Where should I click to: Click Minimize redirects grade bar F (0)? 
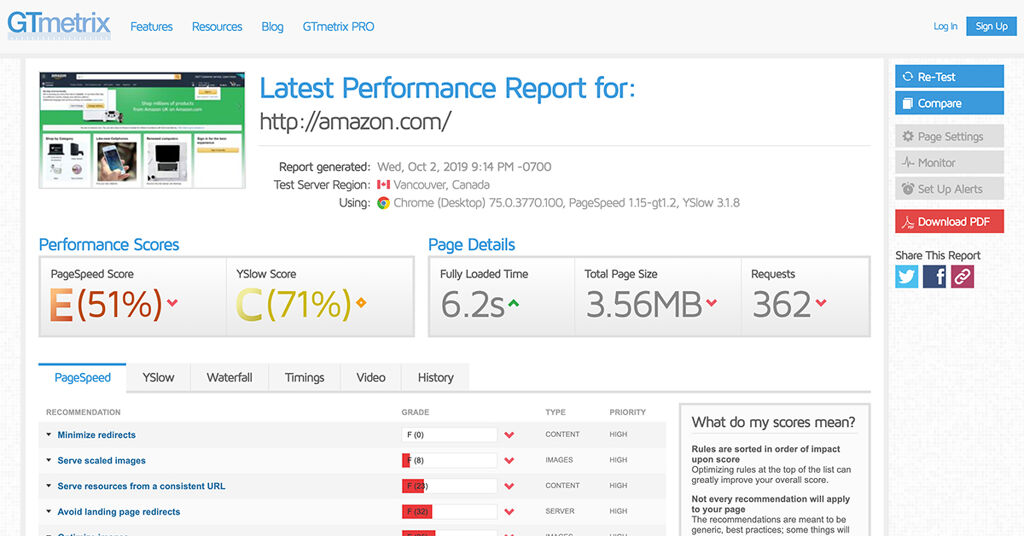[449, 435]
